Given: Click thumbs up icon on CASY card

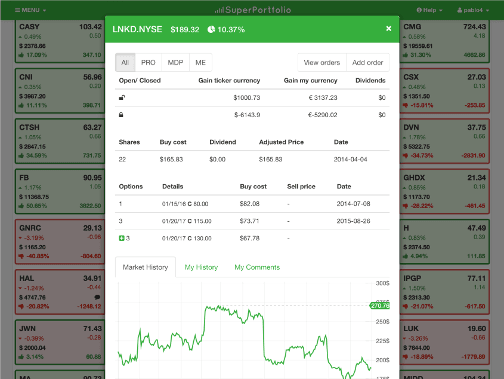Looking at the screenshot, I should pyautogui.click(x=22, y=55).
